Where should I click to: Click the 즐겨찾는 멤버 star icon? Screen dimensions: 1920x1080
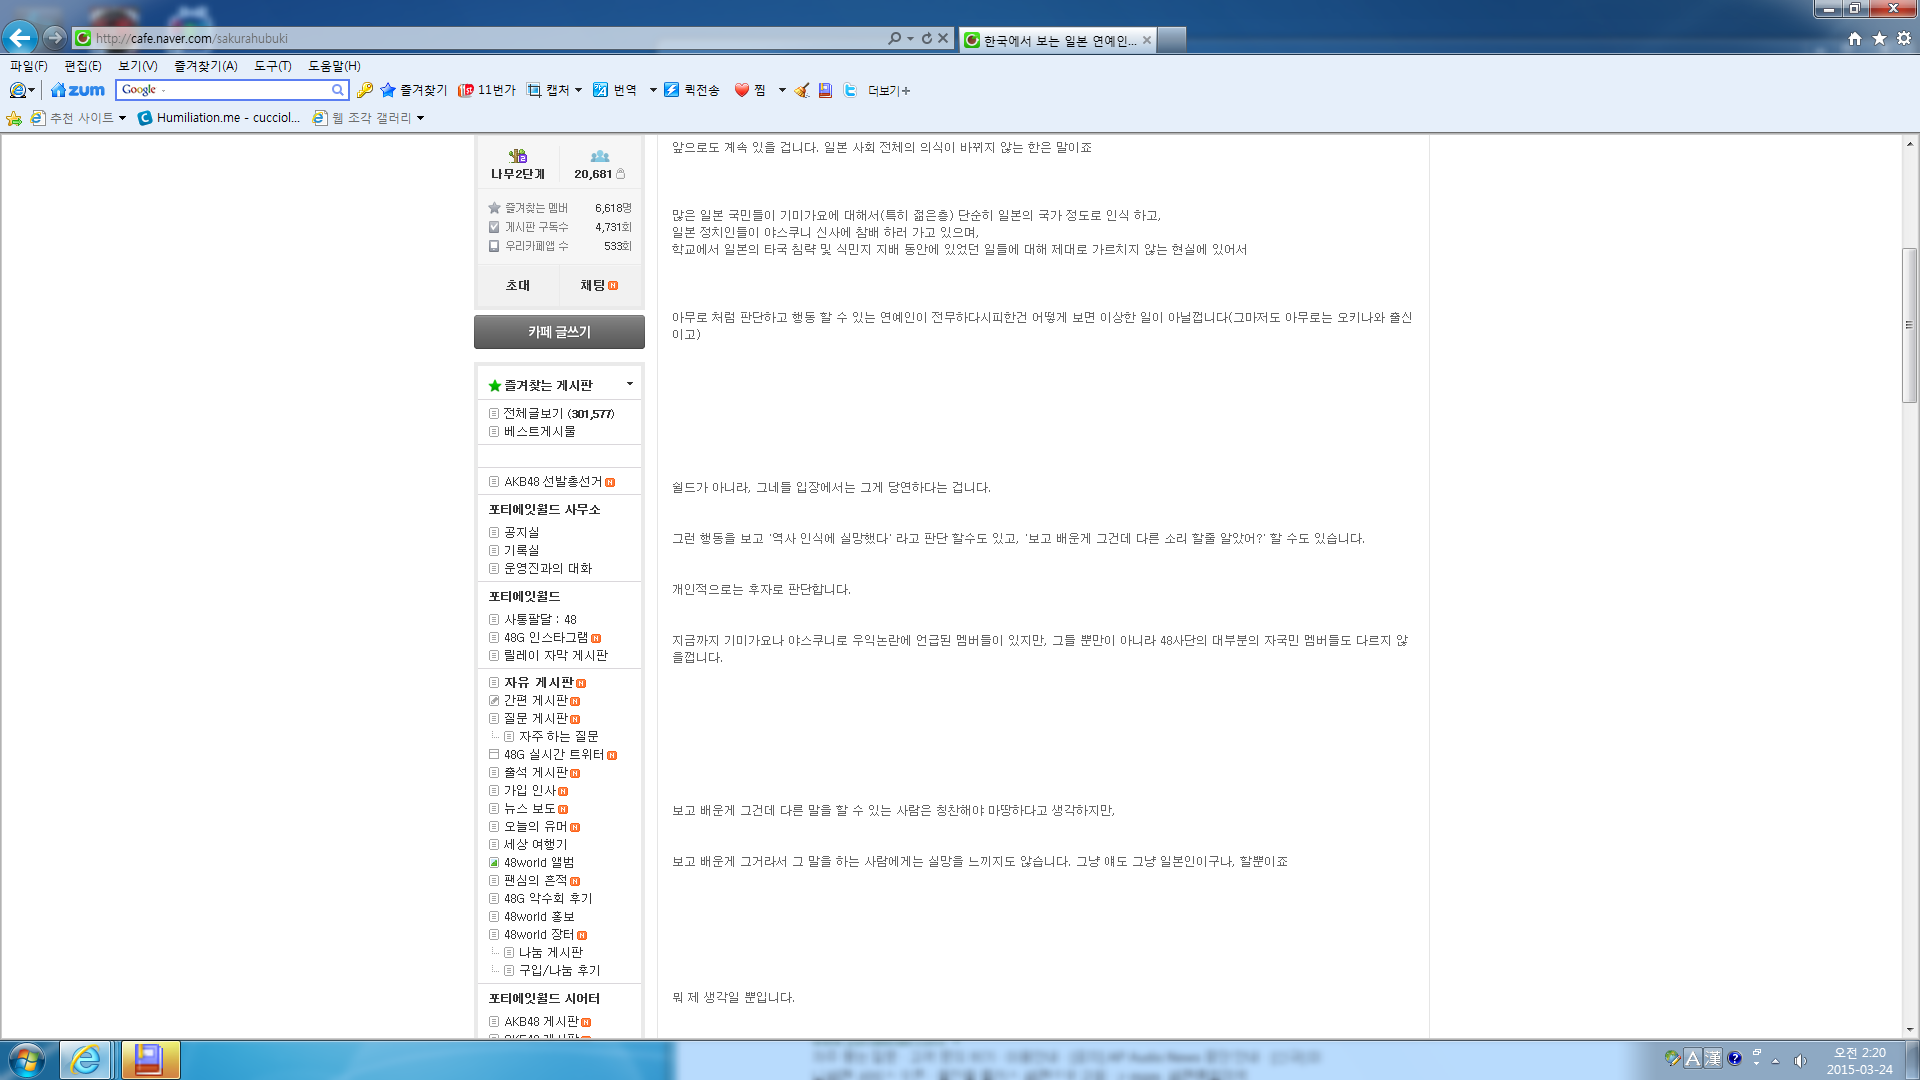point(494,208)
